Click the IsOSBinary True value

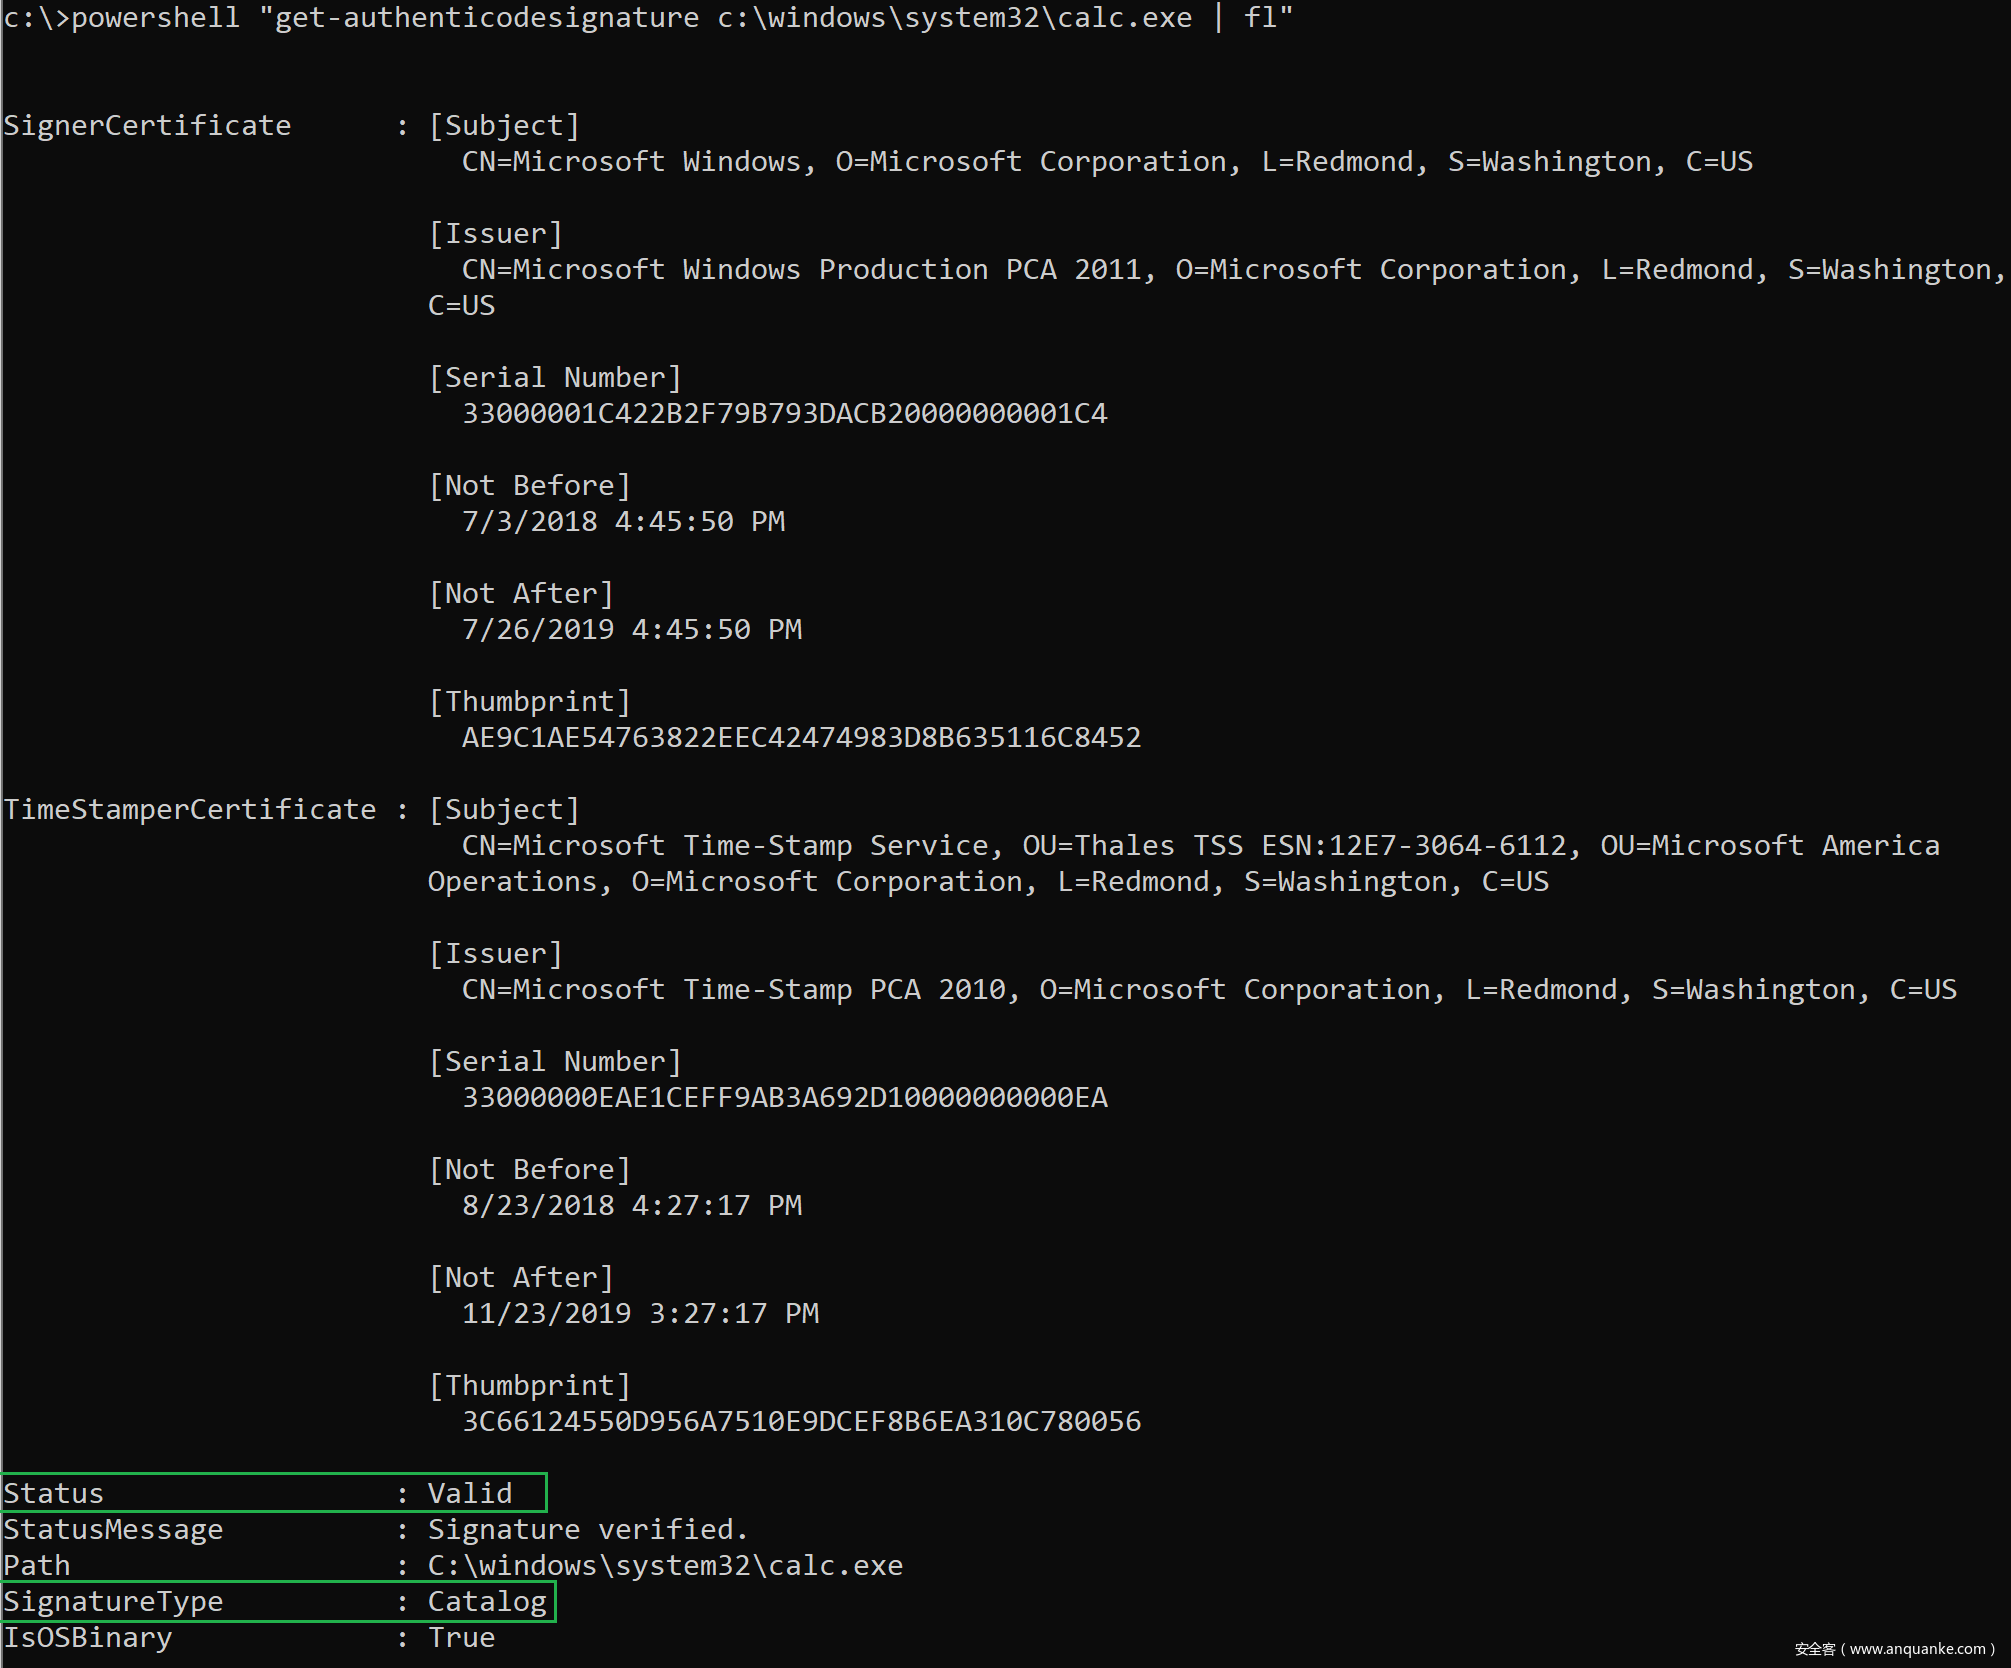(461, 1637)
